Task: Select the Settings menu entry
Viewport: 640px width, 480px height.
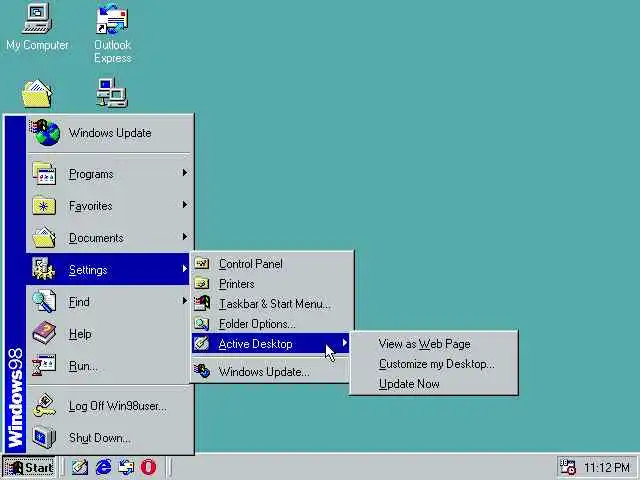Action: (109, 269)
